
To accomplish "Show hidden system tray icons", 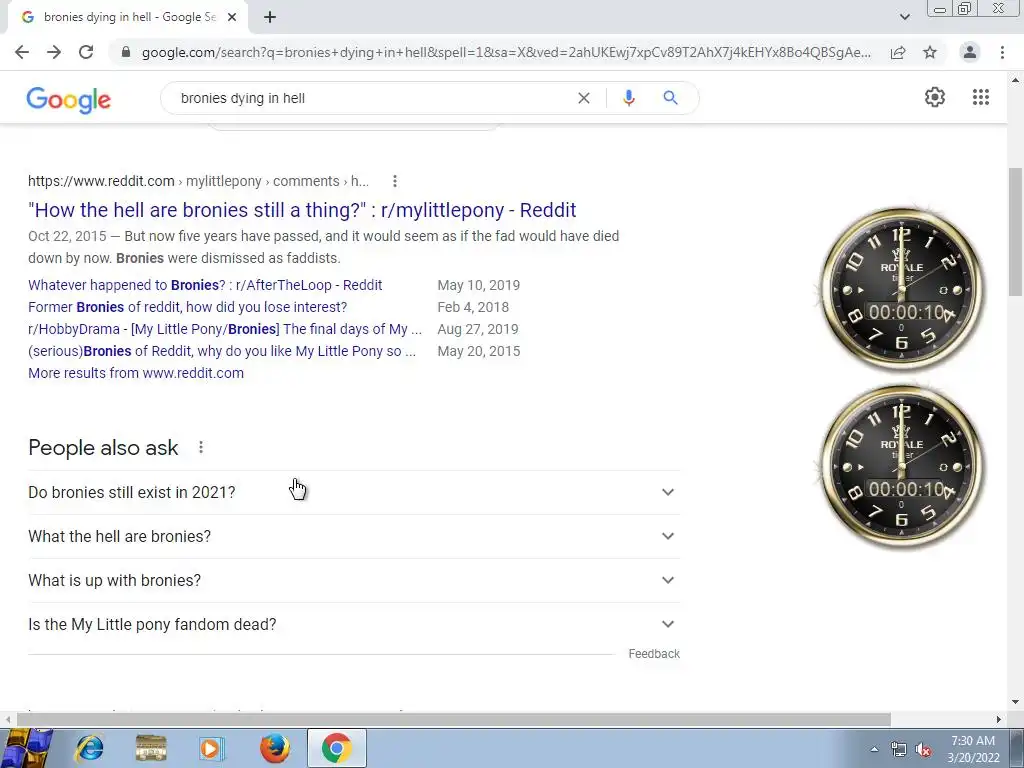I will [x=874, y=749].
